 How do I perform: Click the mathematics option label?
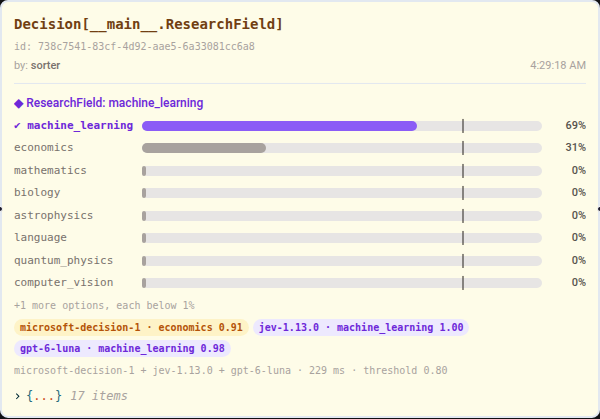click(x=50, y=170)
